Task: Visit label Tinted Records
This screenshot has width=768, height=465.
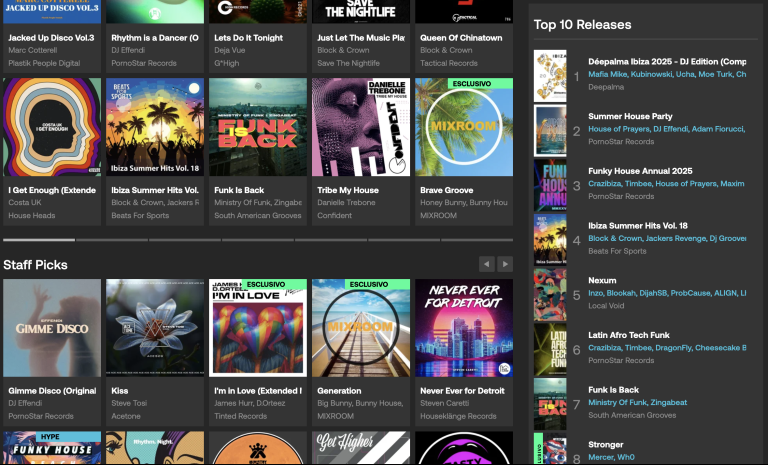Action: point(240,416)
